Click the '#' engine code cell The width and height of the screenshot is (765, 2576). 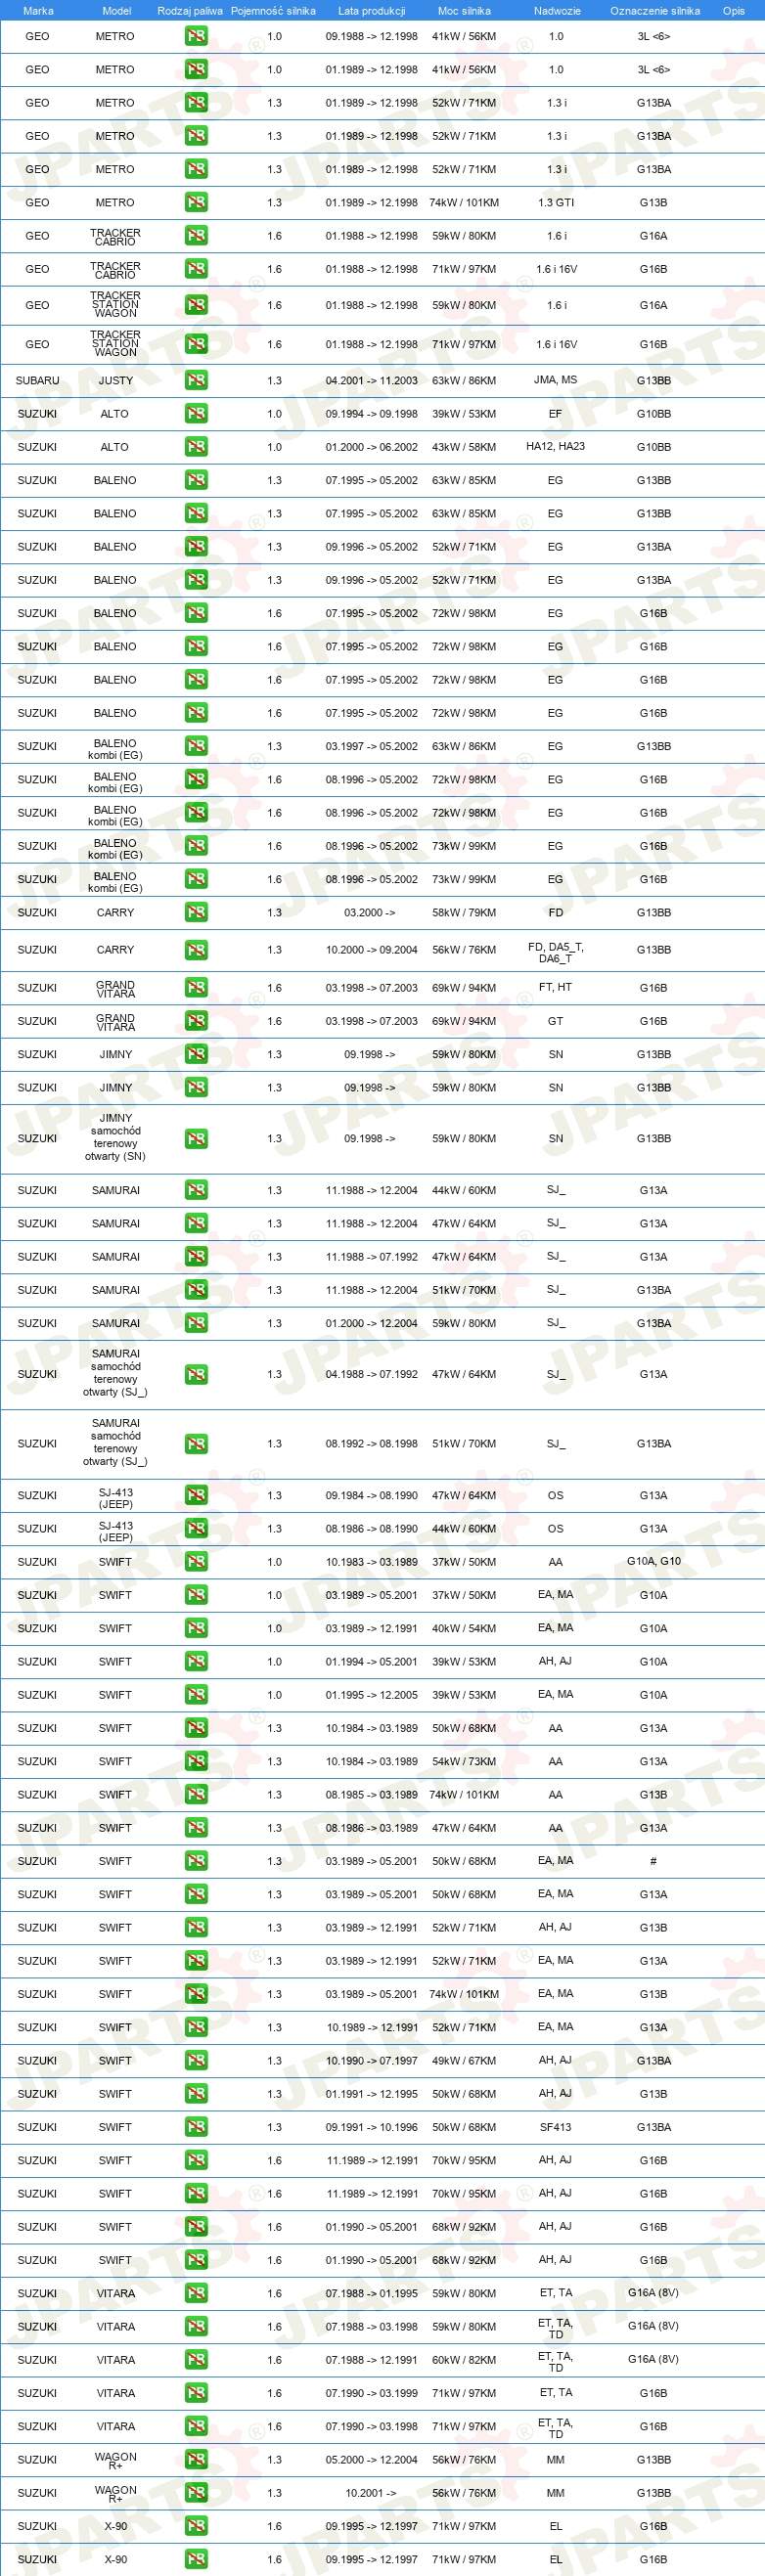coord(653,1861)
